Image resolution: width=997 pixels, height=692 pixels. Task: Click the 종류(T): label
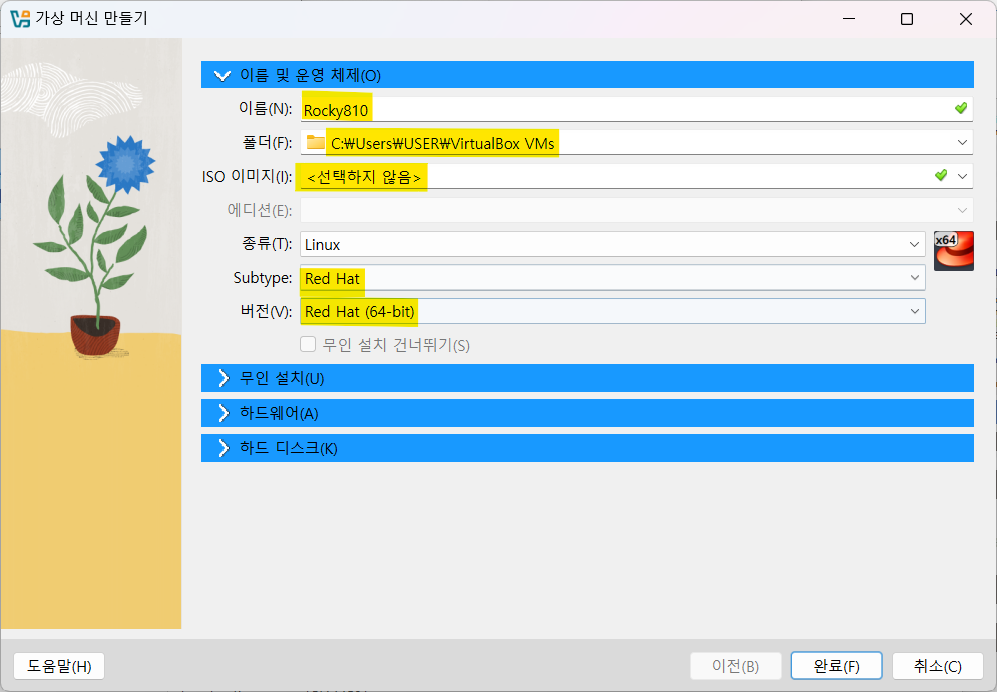click(267, 244)
